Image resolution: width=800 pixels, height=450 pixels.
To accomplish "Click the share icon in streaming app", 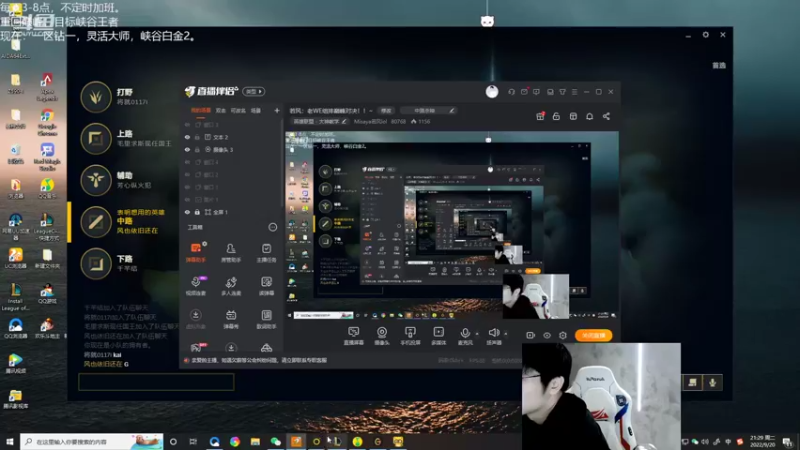I will (x=606, y=116).
